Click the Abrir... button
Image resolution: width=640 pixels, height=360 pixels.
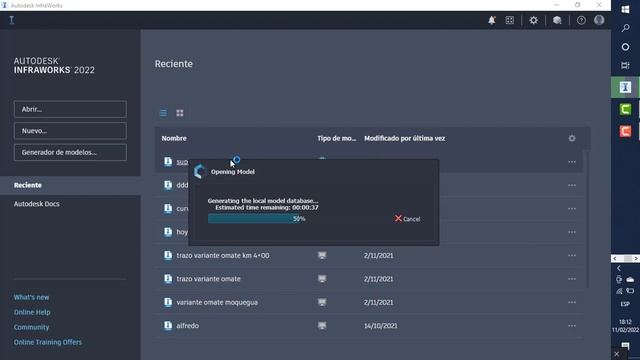[70, 109]
